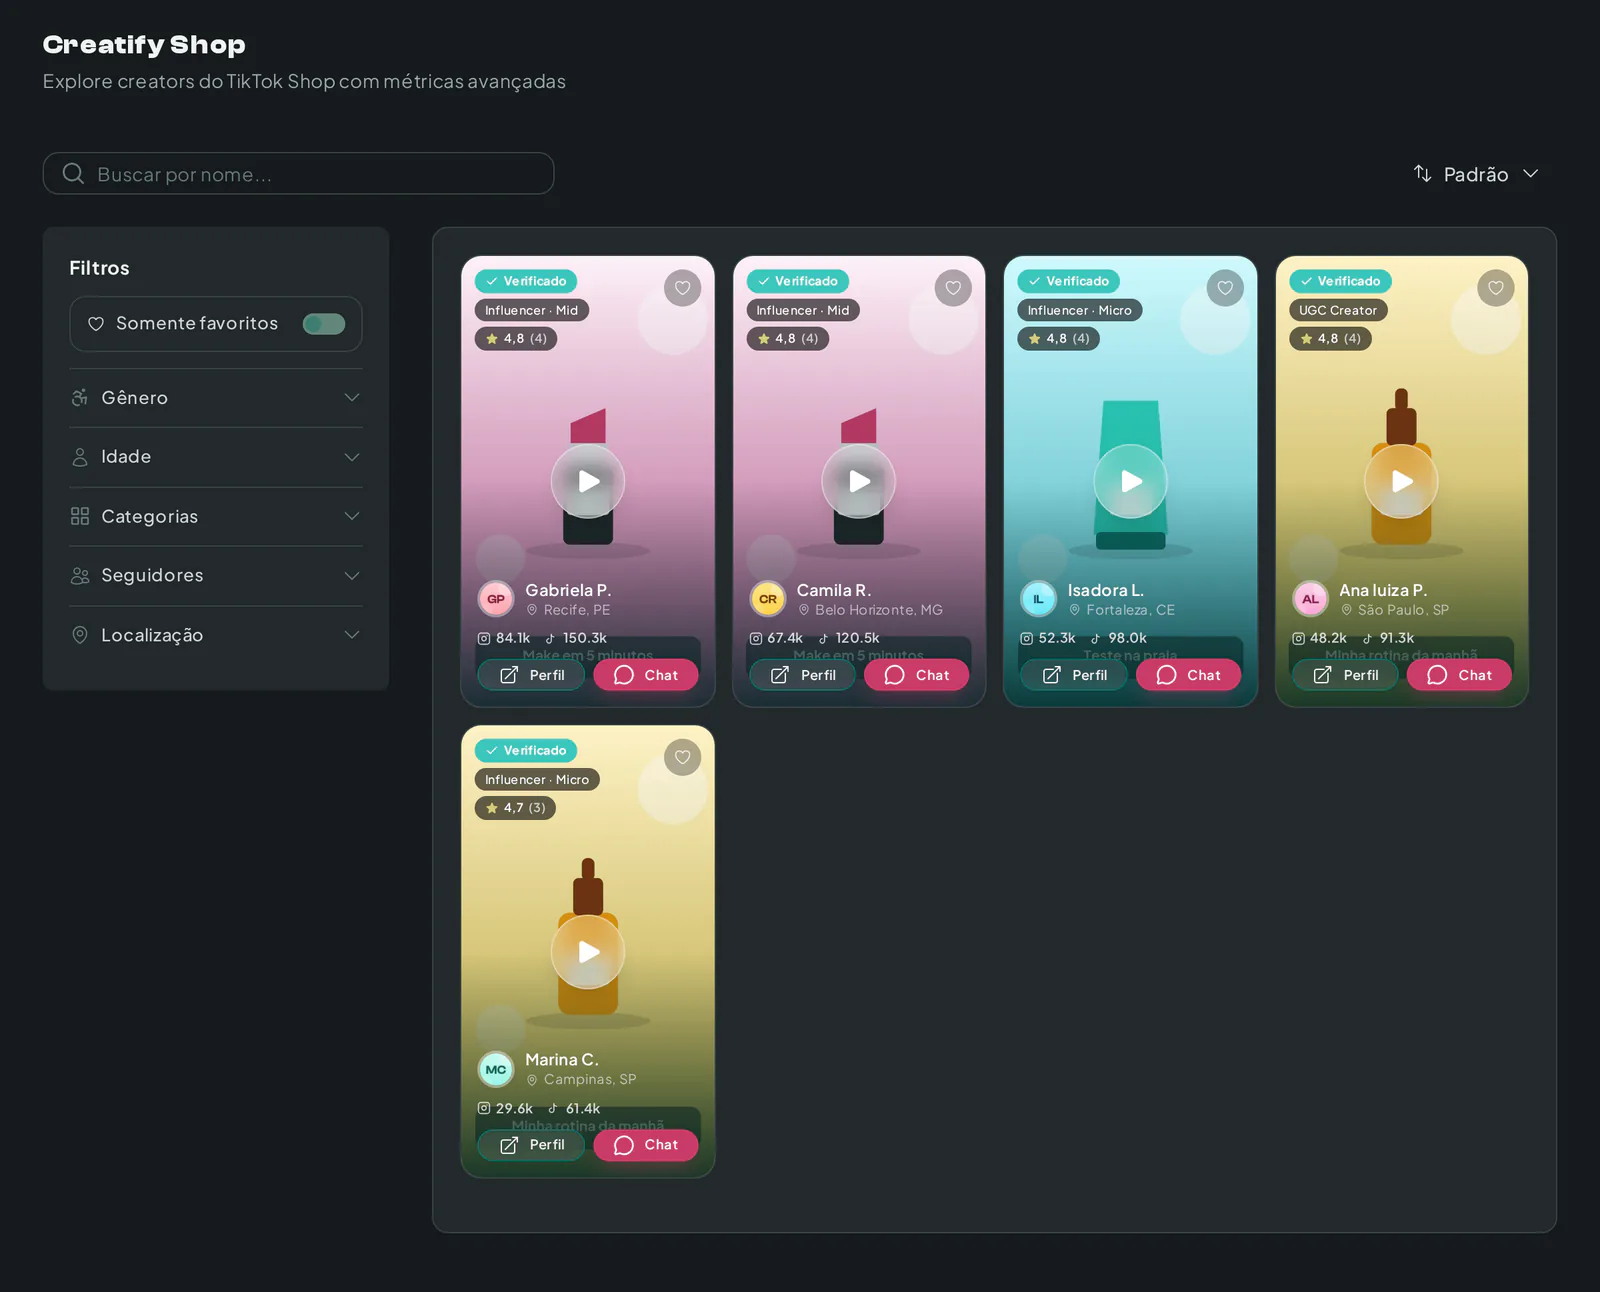This screenshot has height=1292, width=1600.
Task: Click Camila R.'s location Belo Horizonte, MG
Action: tap(870, 610)
